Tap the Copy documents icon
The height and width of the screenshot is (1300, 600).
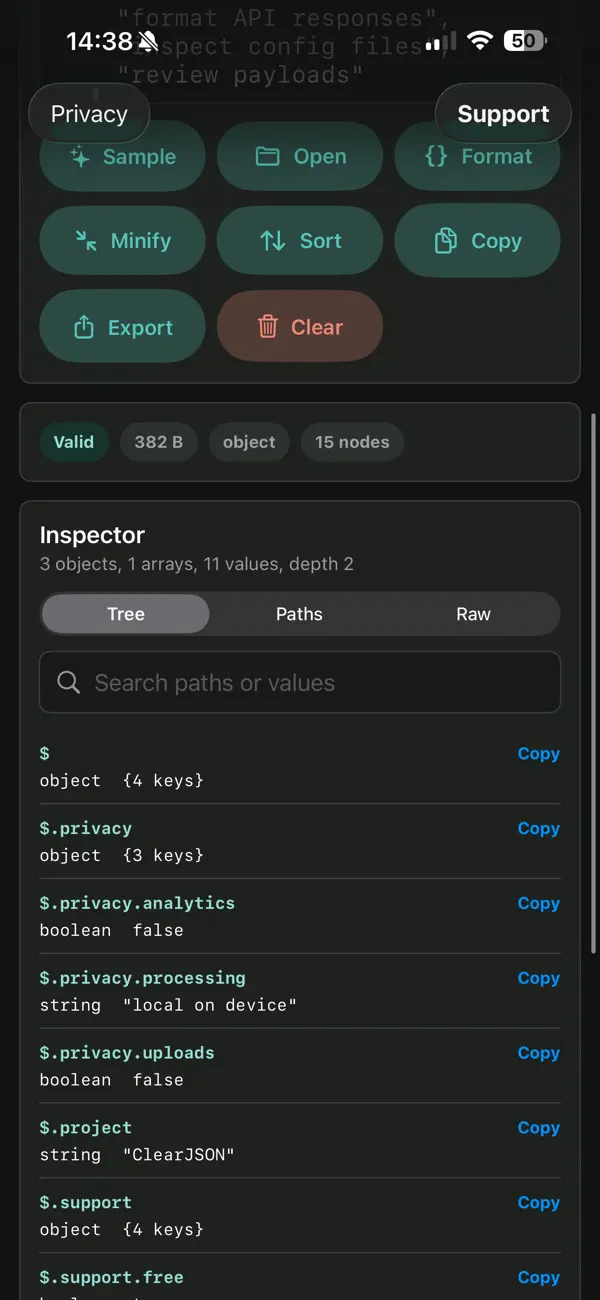[x=445, y=240]
